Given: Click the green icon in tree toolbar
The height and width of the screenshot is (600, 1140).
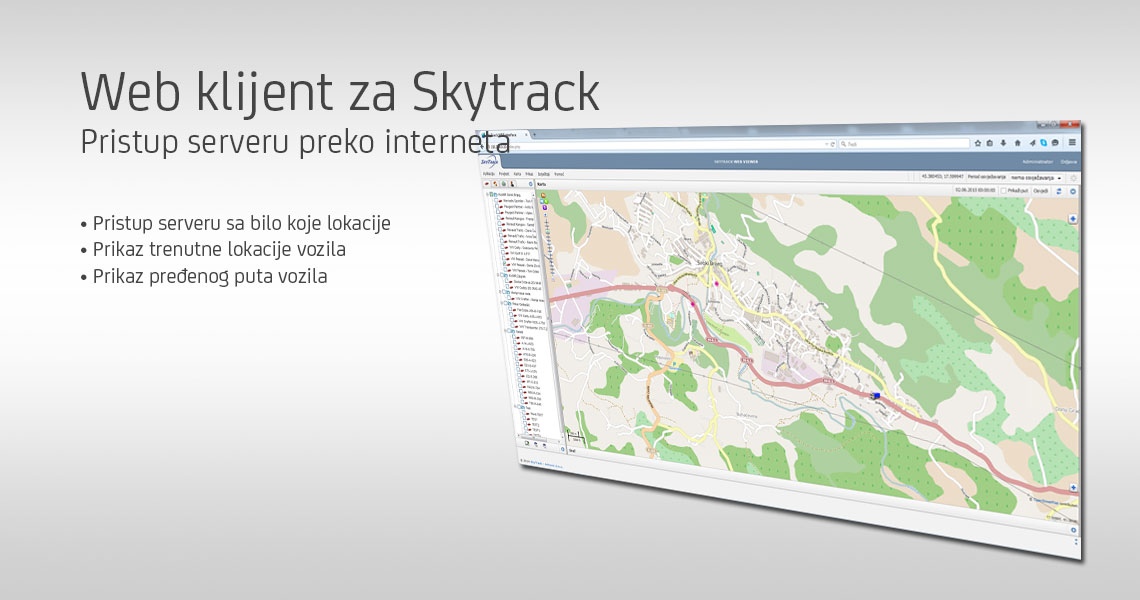Looking at the screenshot, I should pyautogui.click(x=504, y=184).
